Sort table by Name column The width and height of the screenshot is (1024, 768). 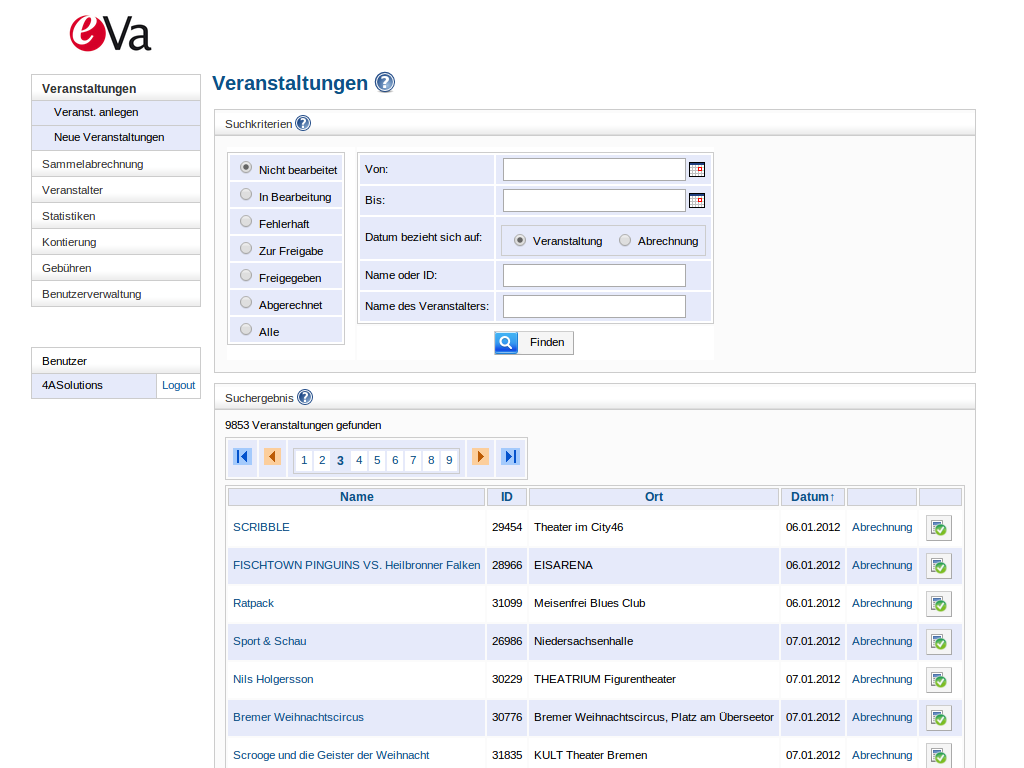(357, 497)
